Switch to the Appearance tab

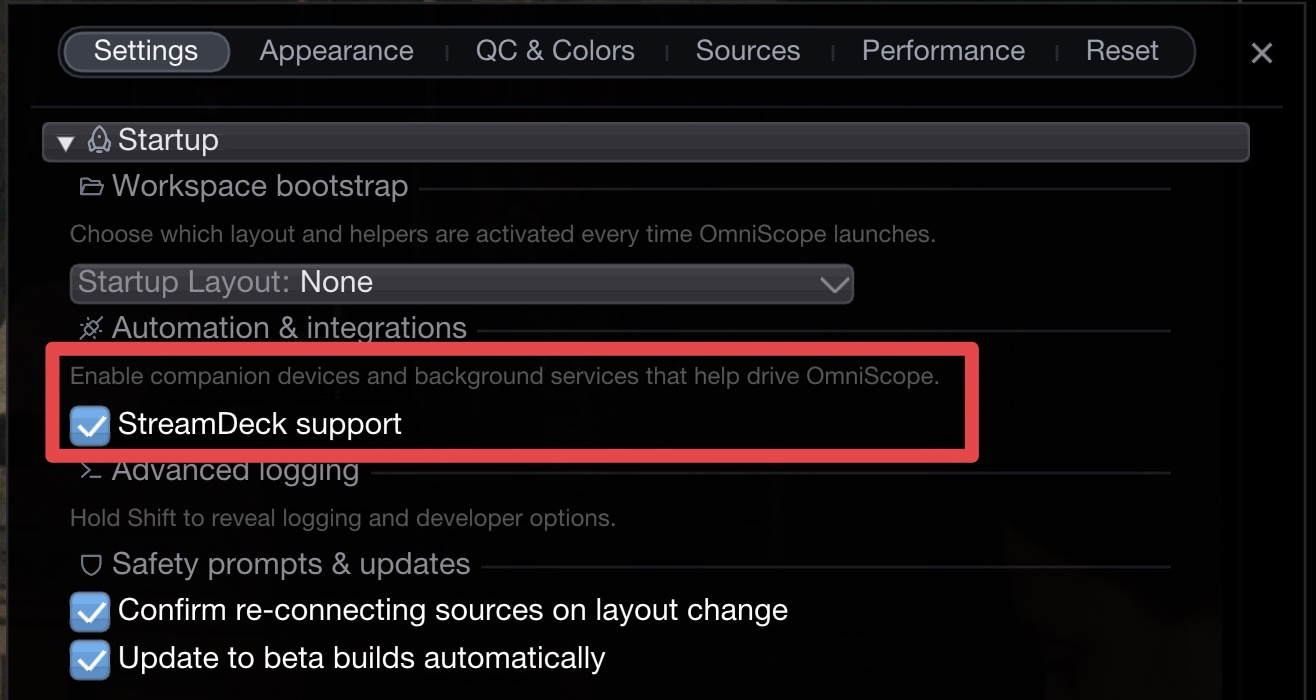[336, 51]
